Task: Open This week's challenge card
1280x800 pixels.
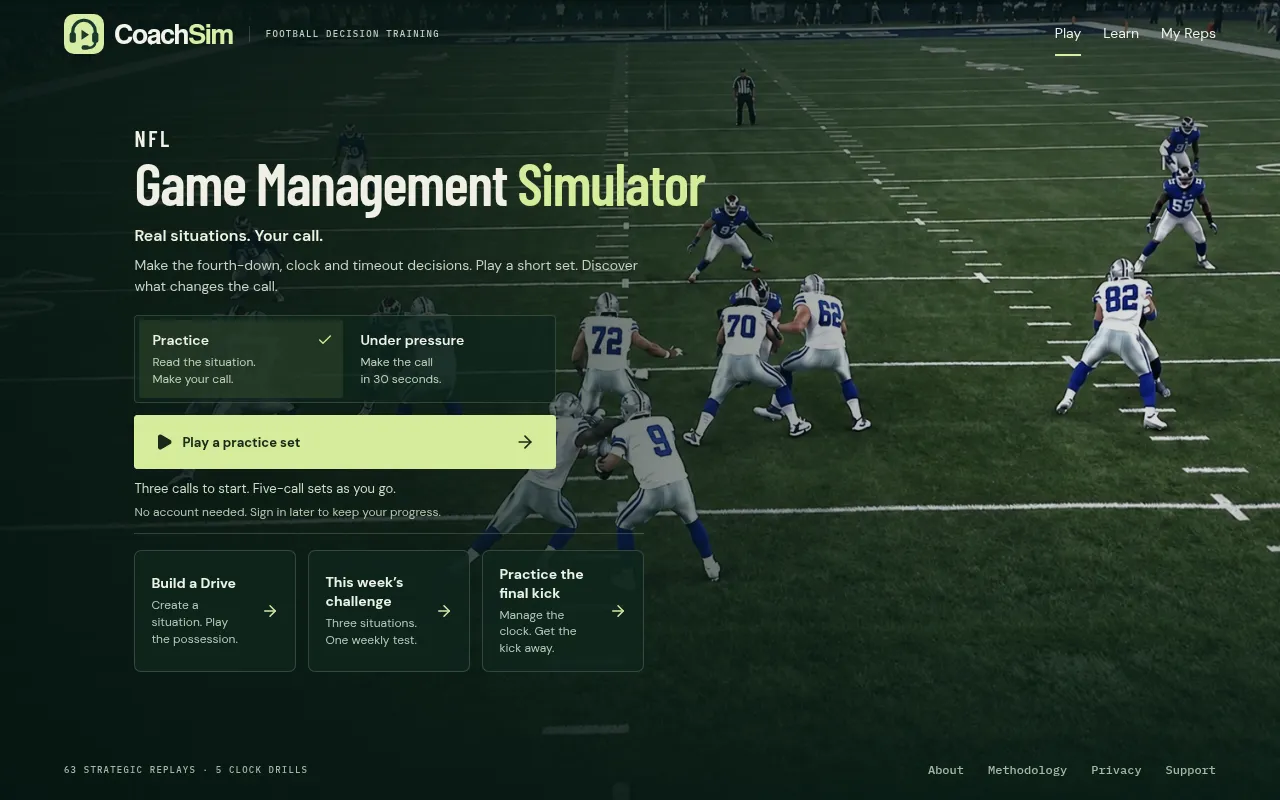Action: [x=389, y=611]
